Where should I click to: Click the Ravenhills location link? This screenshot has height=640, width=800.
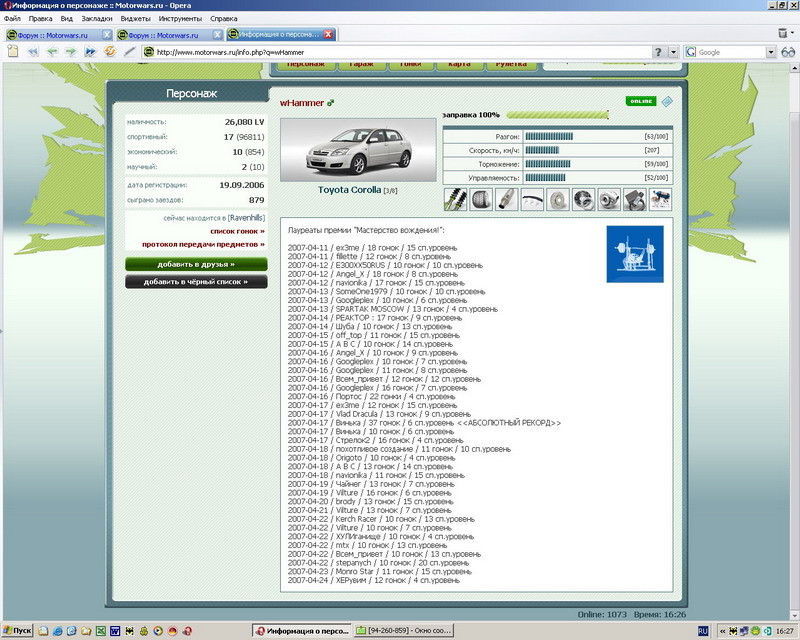246,218
